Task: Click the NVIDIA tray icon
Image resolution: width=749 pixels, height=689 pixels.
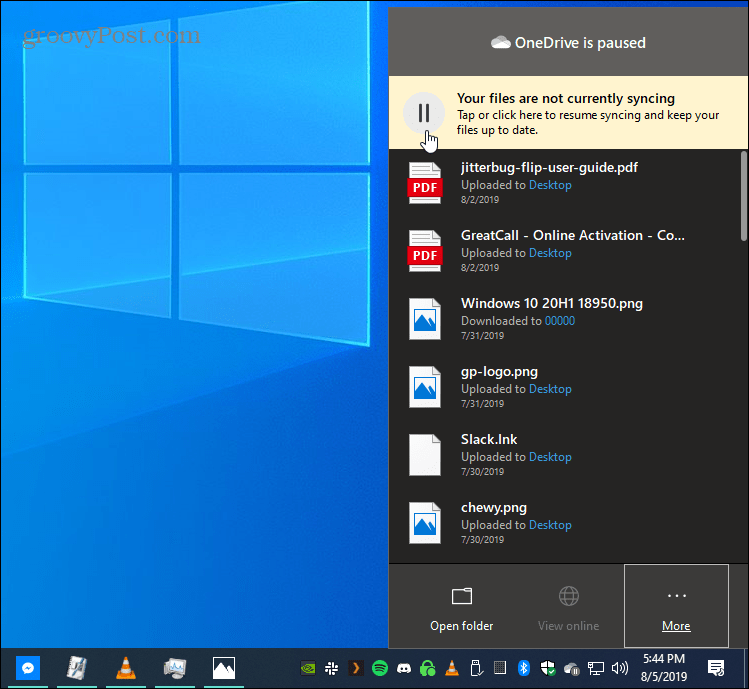Action: coord(308,668)
